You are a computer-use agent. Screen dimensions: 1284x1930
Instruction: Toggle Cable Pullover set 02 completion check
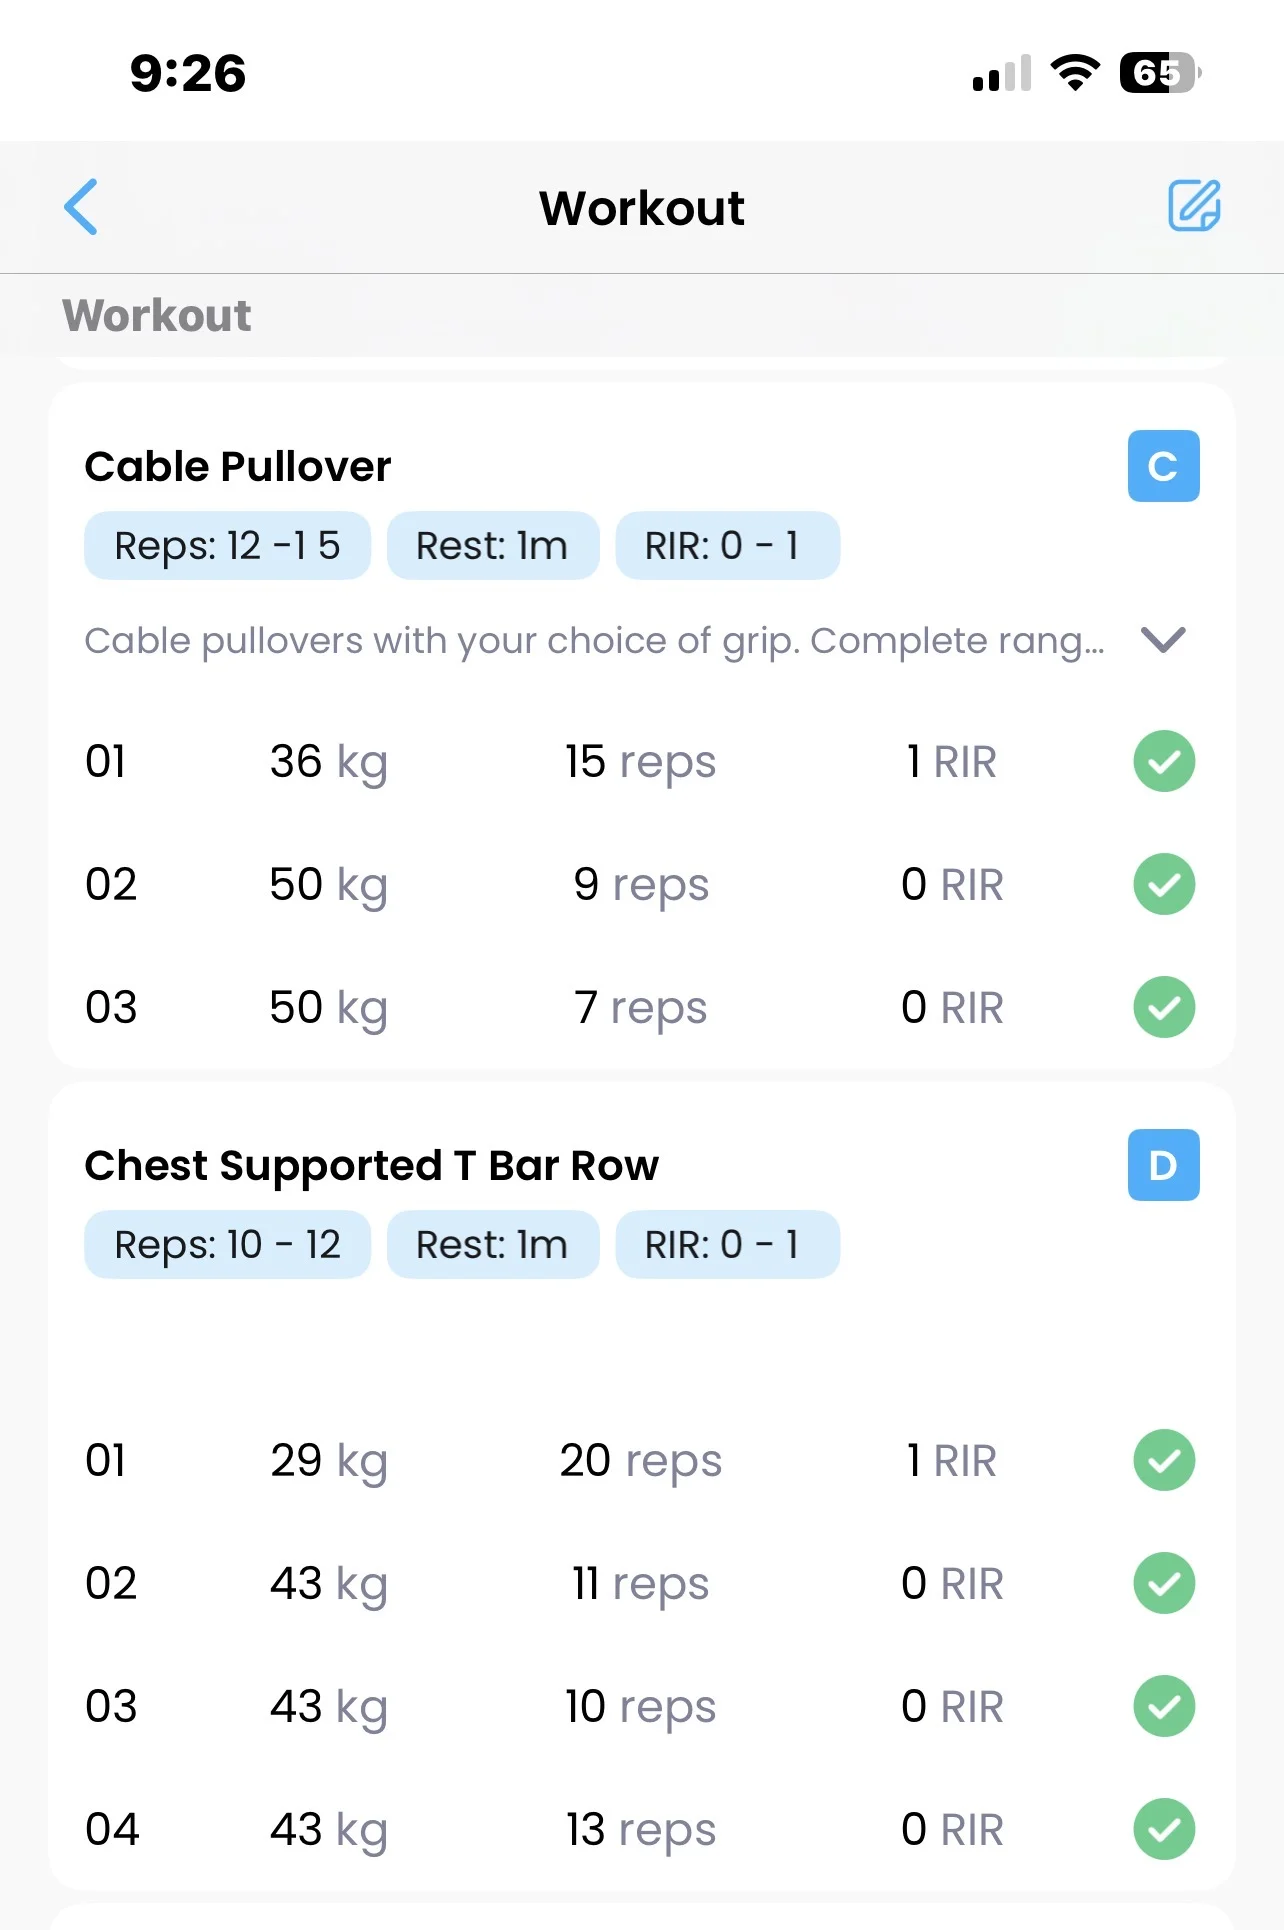pos(1164,884)
